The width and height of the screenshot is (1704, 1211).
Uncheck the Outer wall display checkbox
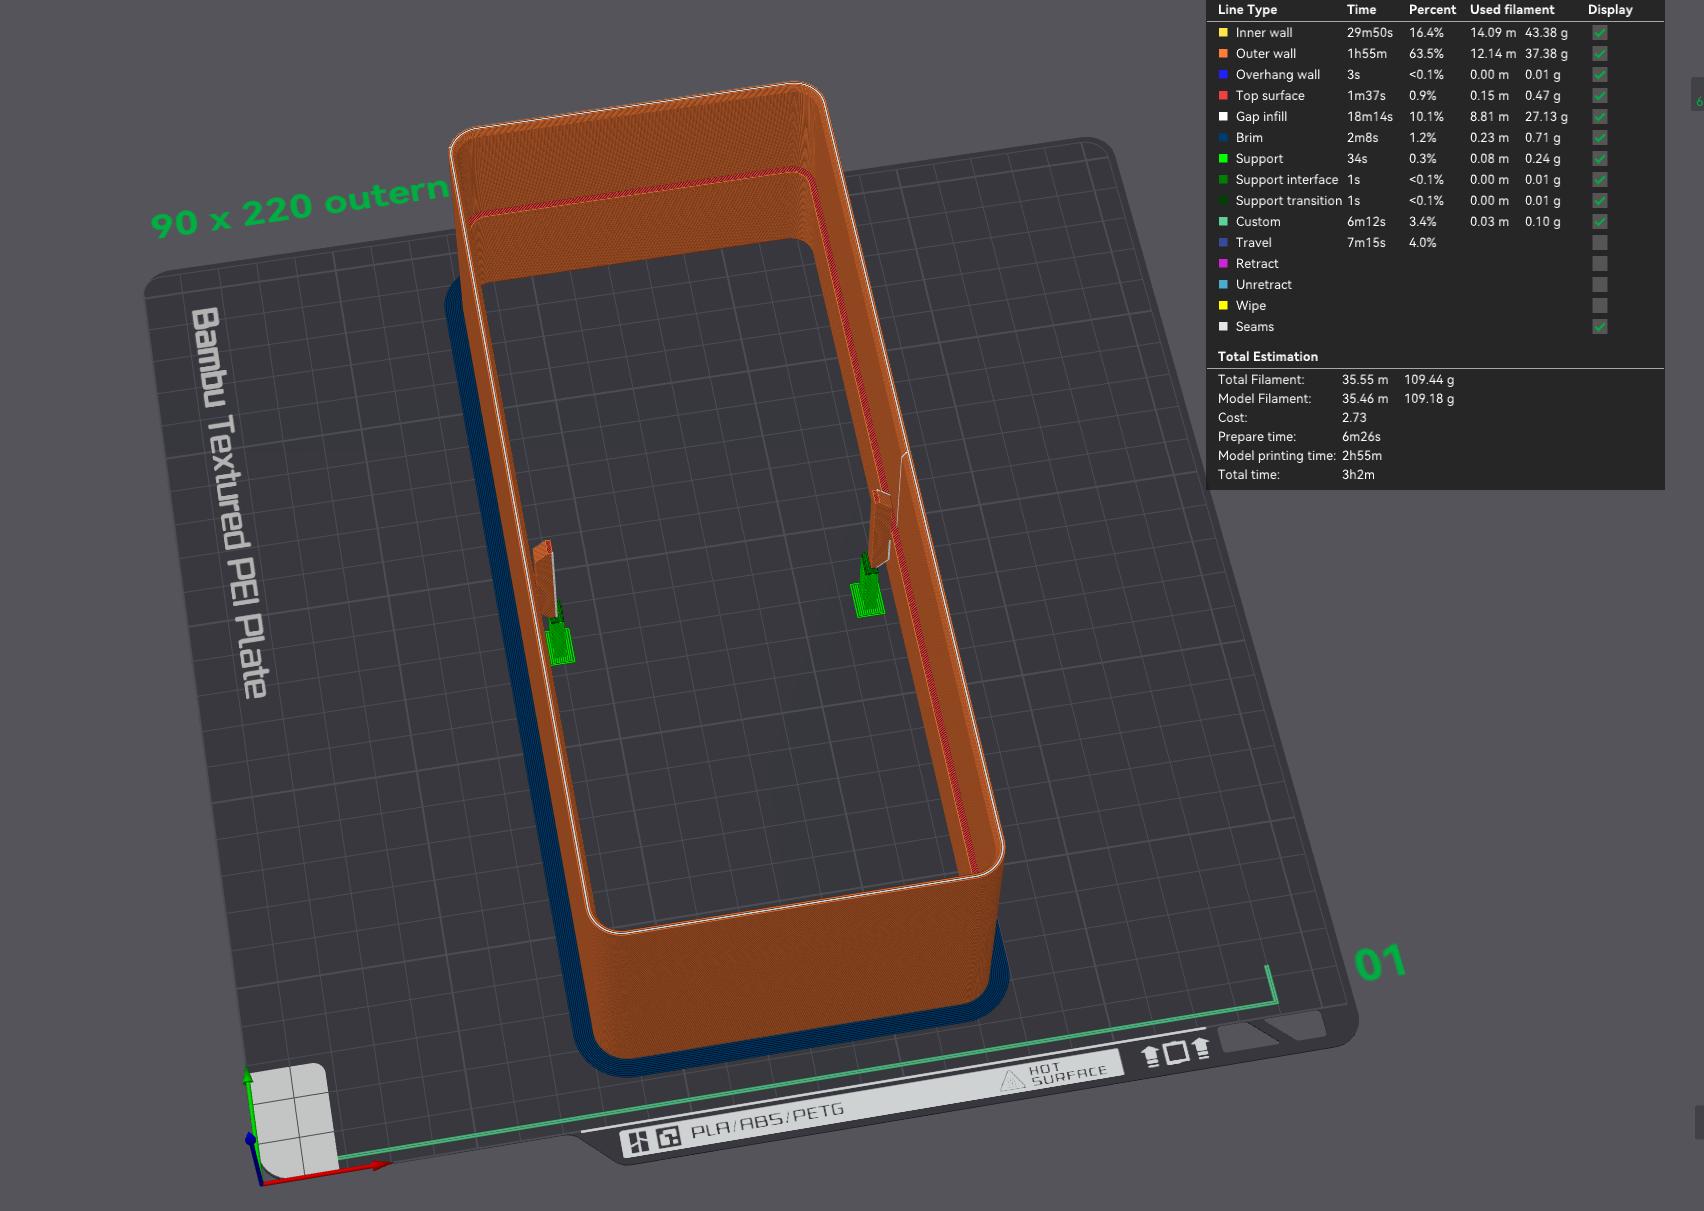1600,54
